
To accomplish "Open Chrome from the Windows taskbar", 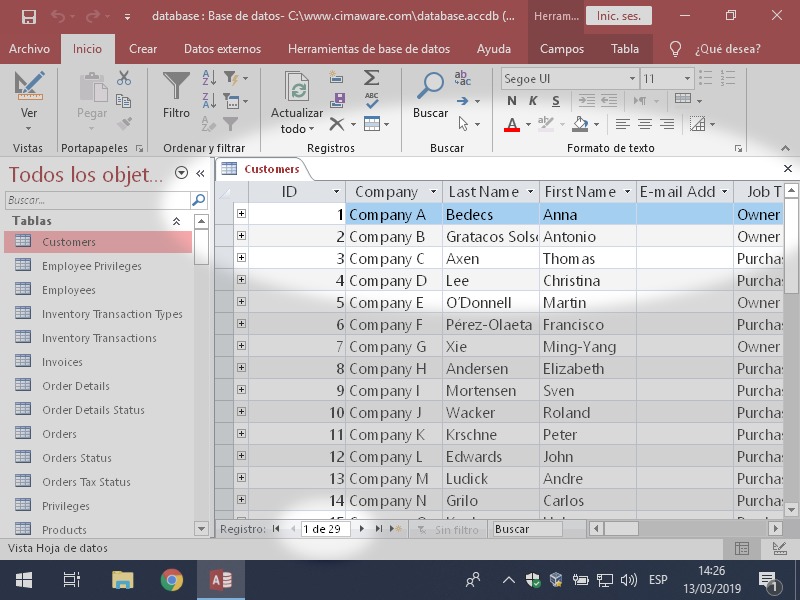I will [x=172, y=580].
